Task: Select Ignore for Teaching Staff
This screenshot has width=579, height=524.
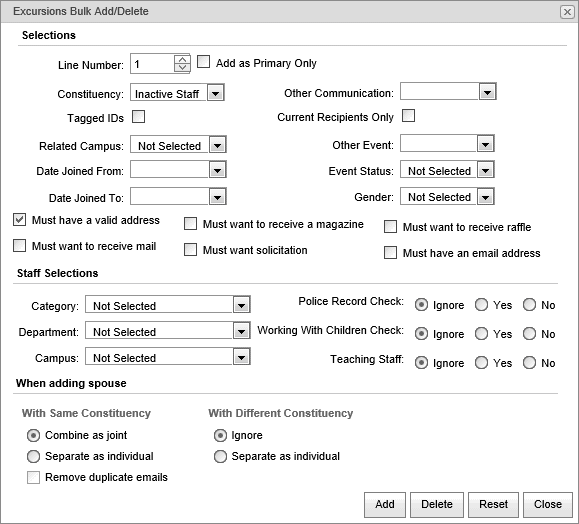Action: 421,363
